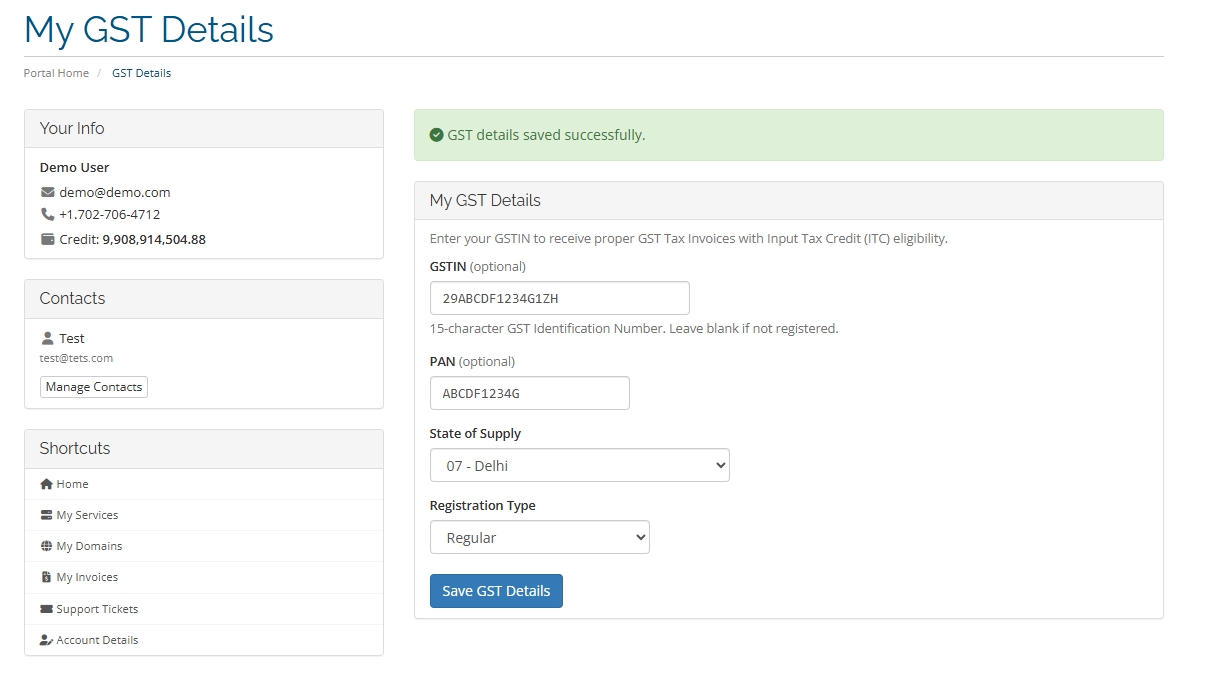The height and width of the screenshot is (700, 1223).
Task: Click the house icon in Shortcuts
Action: point(46,484)
